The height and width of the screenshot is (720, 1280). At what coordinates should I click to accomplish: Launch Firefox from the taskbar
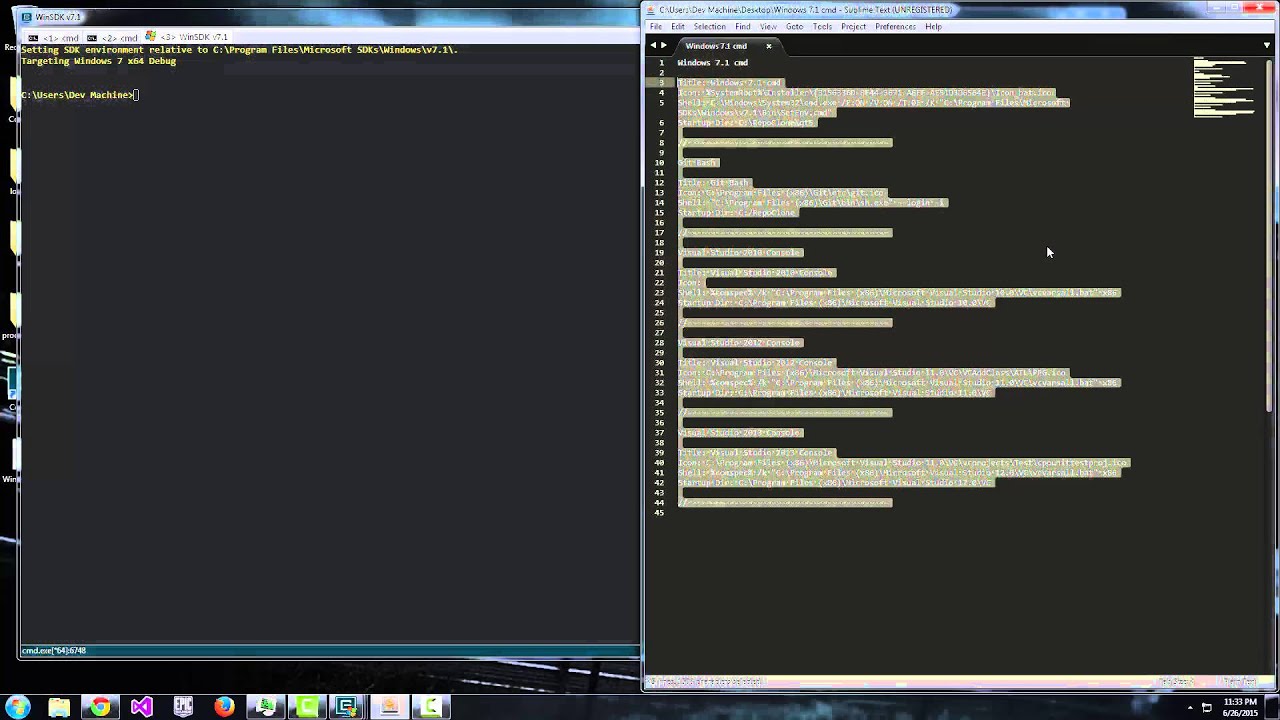(224, 707)
